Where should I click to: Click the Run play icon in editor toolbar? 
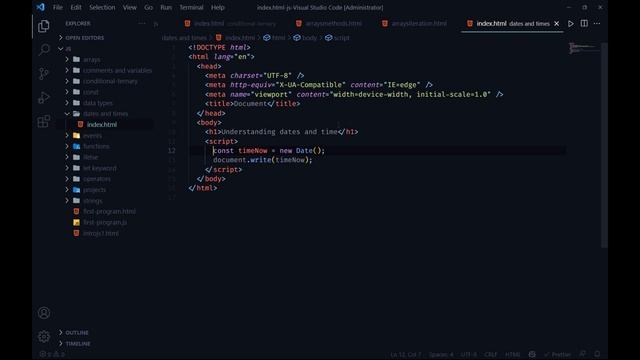click(x=571, y=24)
